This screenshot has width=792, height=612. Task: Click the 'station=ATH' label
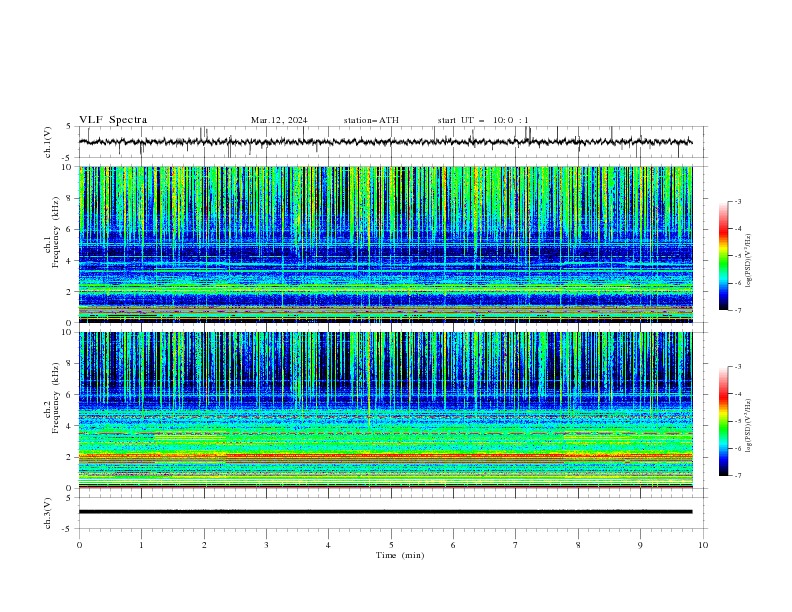371,120
